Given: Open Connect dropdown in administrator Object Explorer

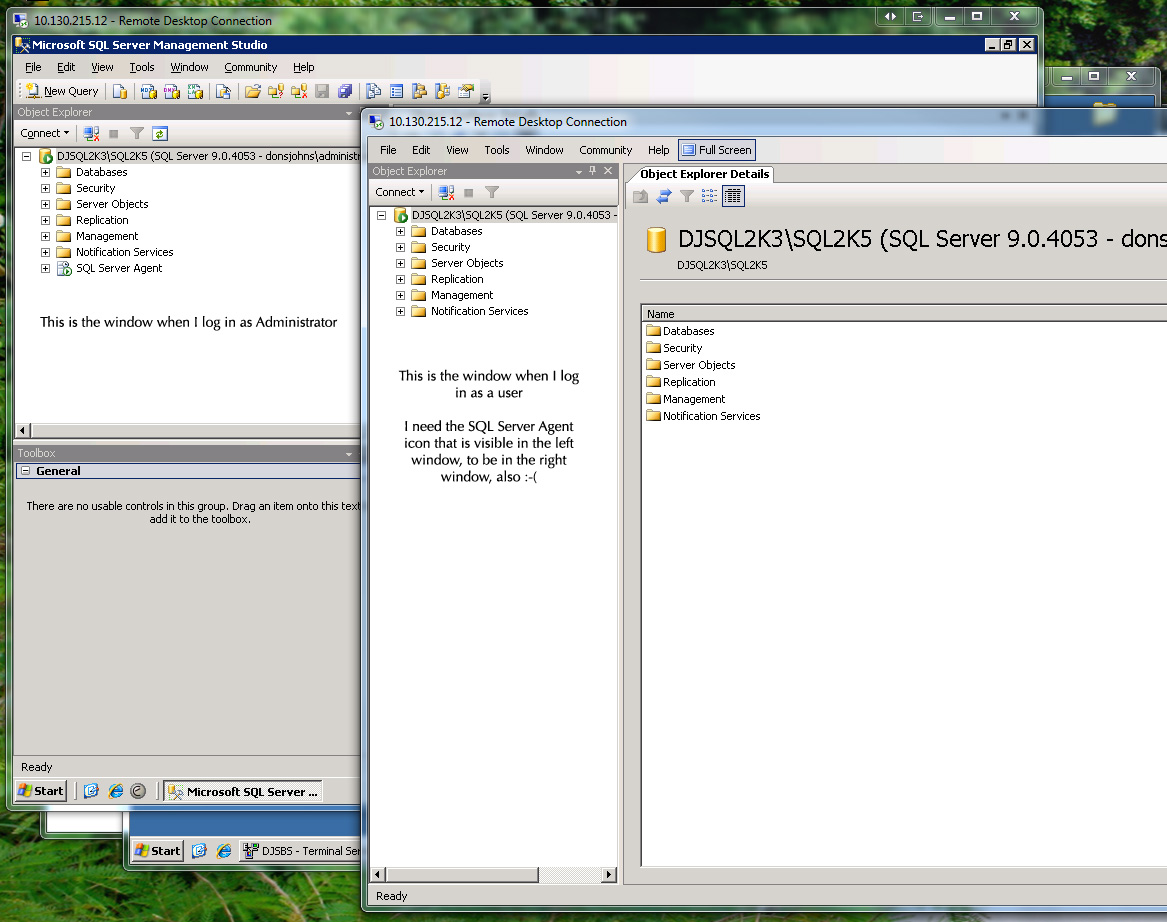Looking at the screenshot, I should tap(45, 133).
